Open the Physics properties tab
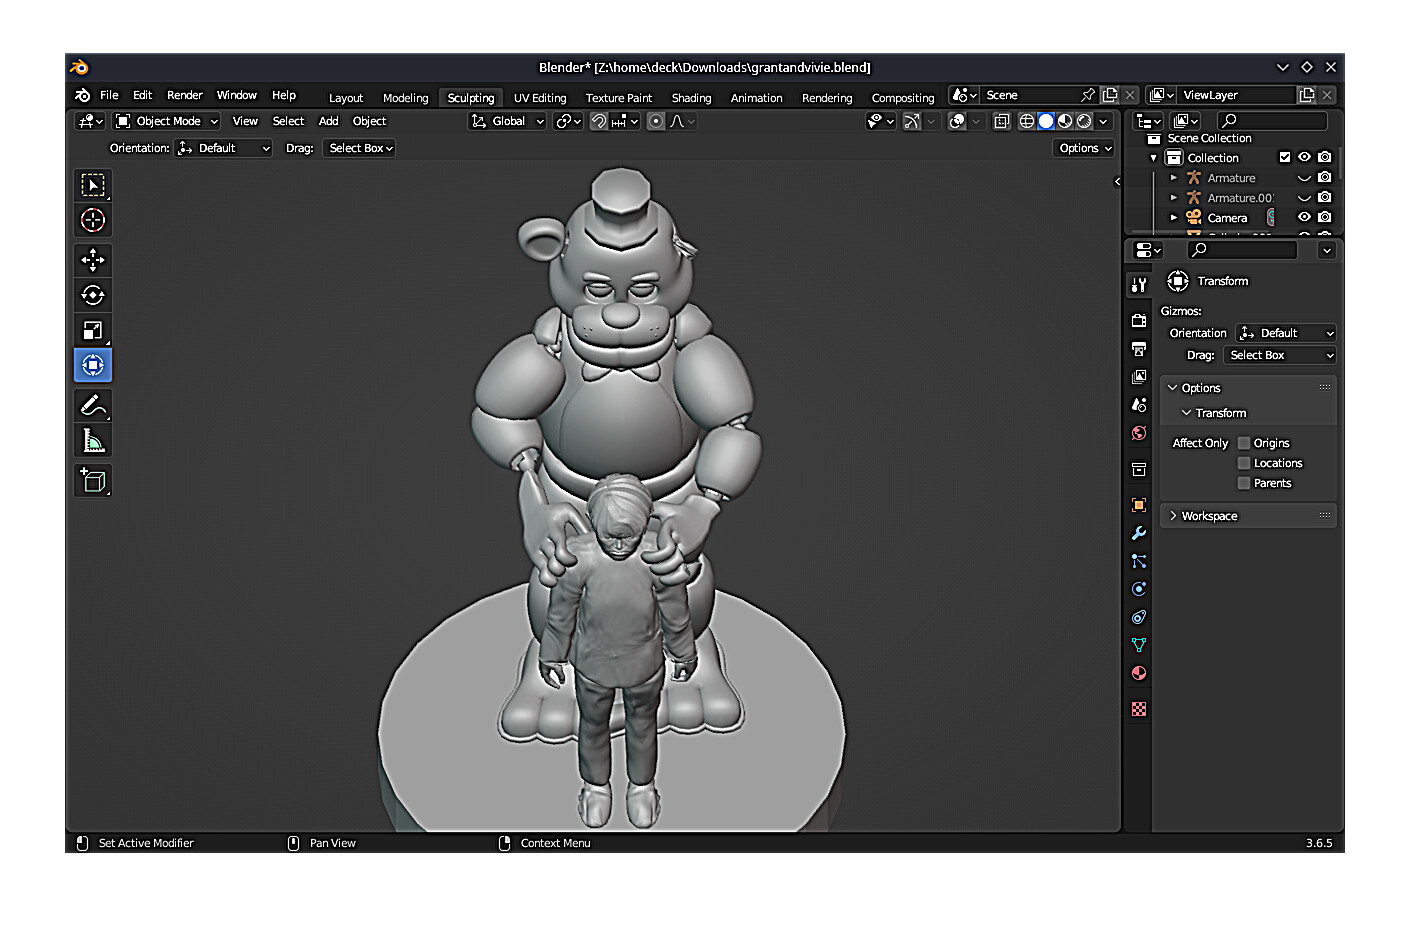The width and height of the screenshot is (1410, 930). 1139,589
